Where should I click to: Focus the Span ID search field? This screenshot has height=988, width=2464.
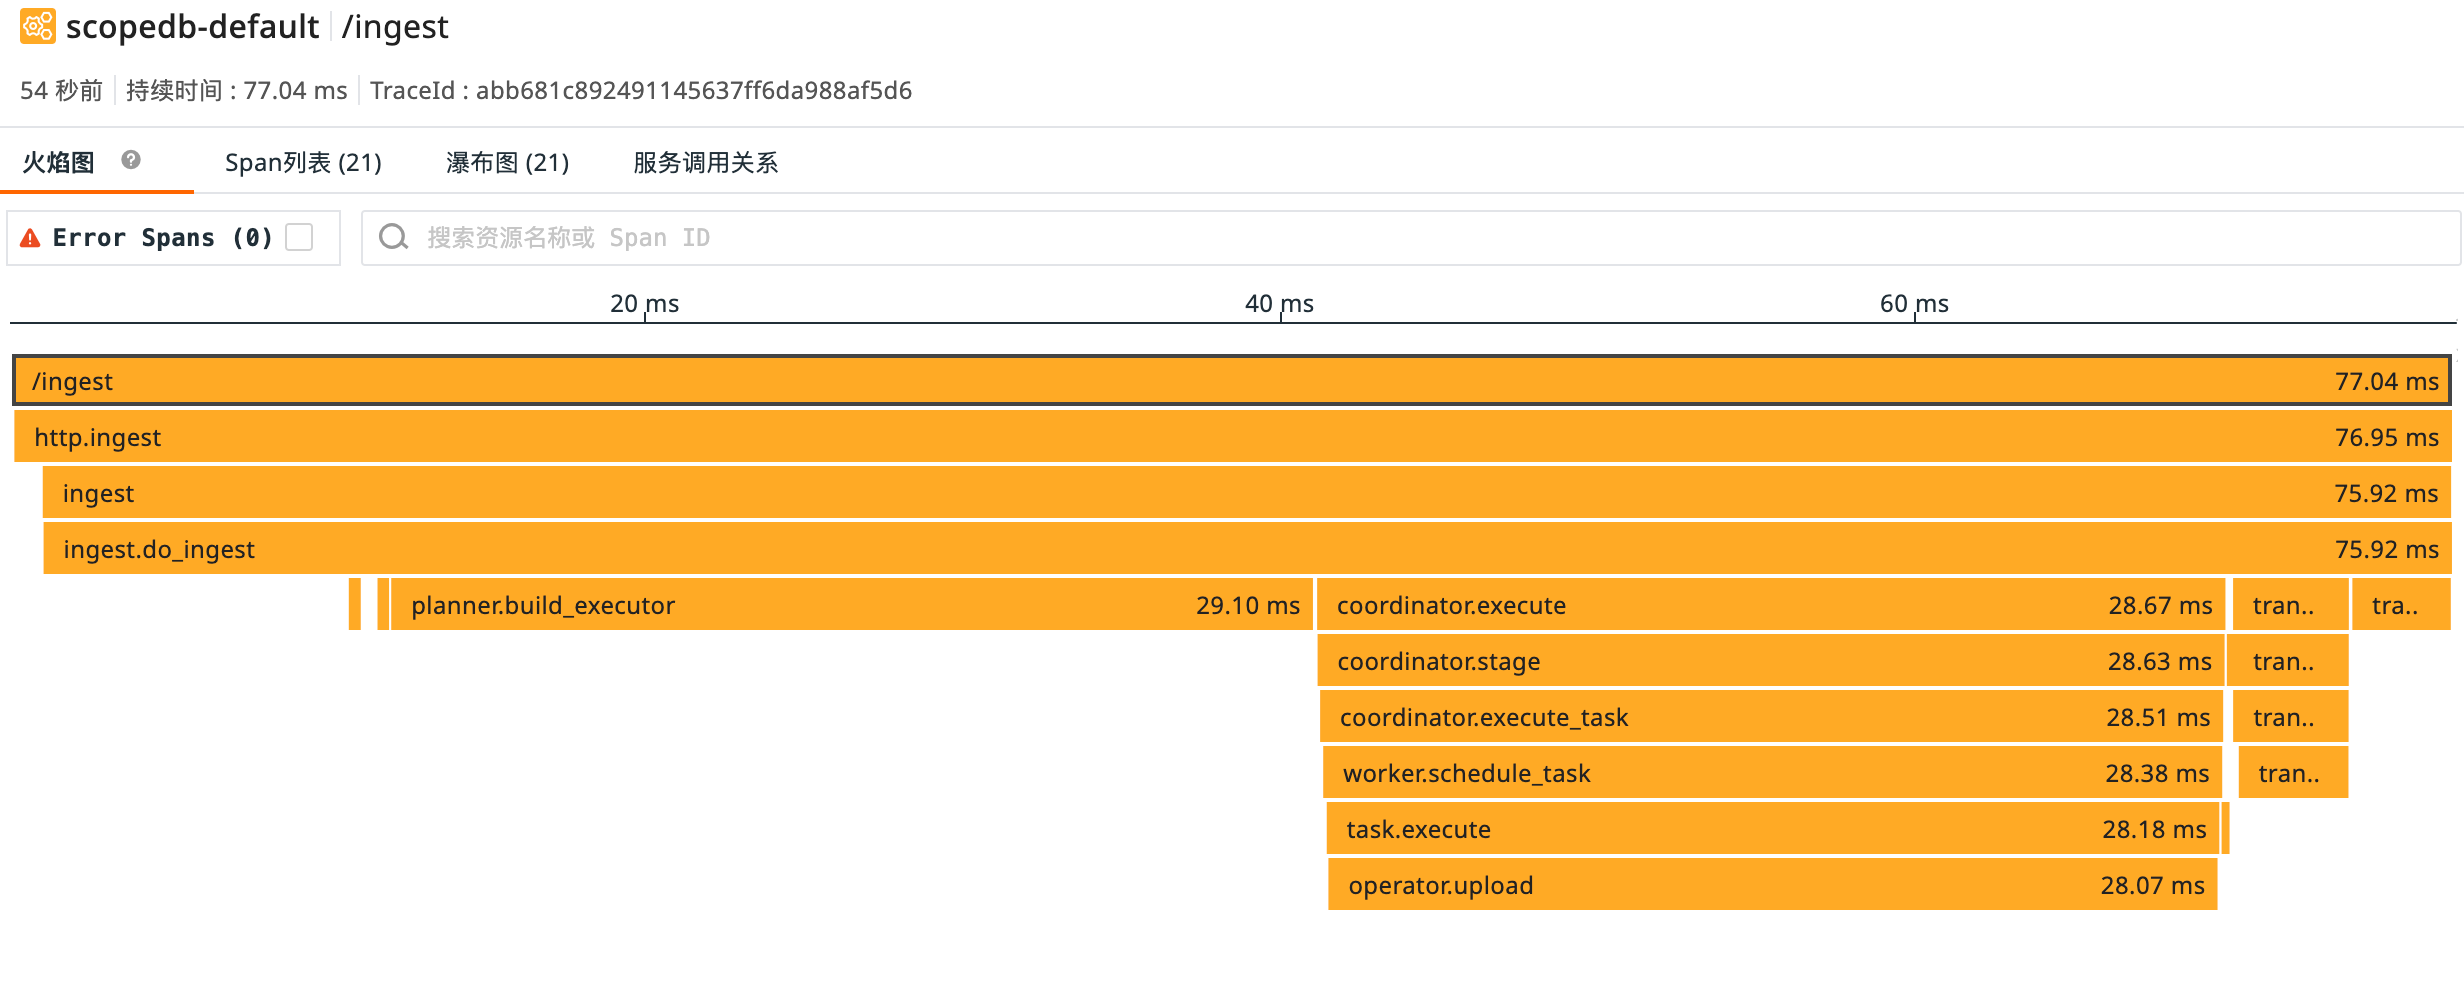1400,237
